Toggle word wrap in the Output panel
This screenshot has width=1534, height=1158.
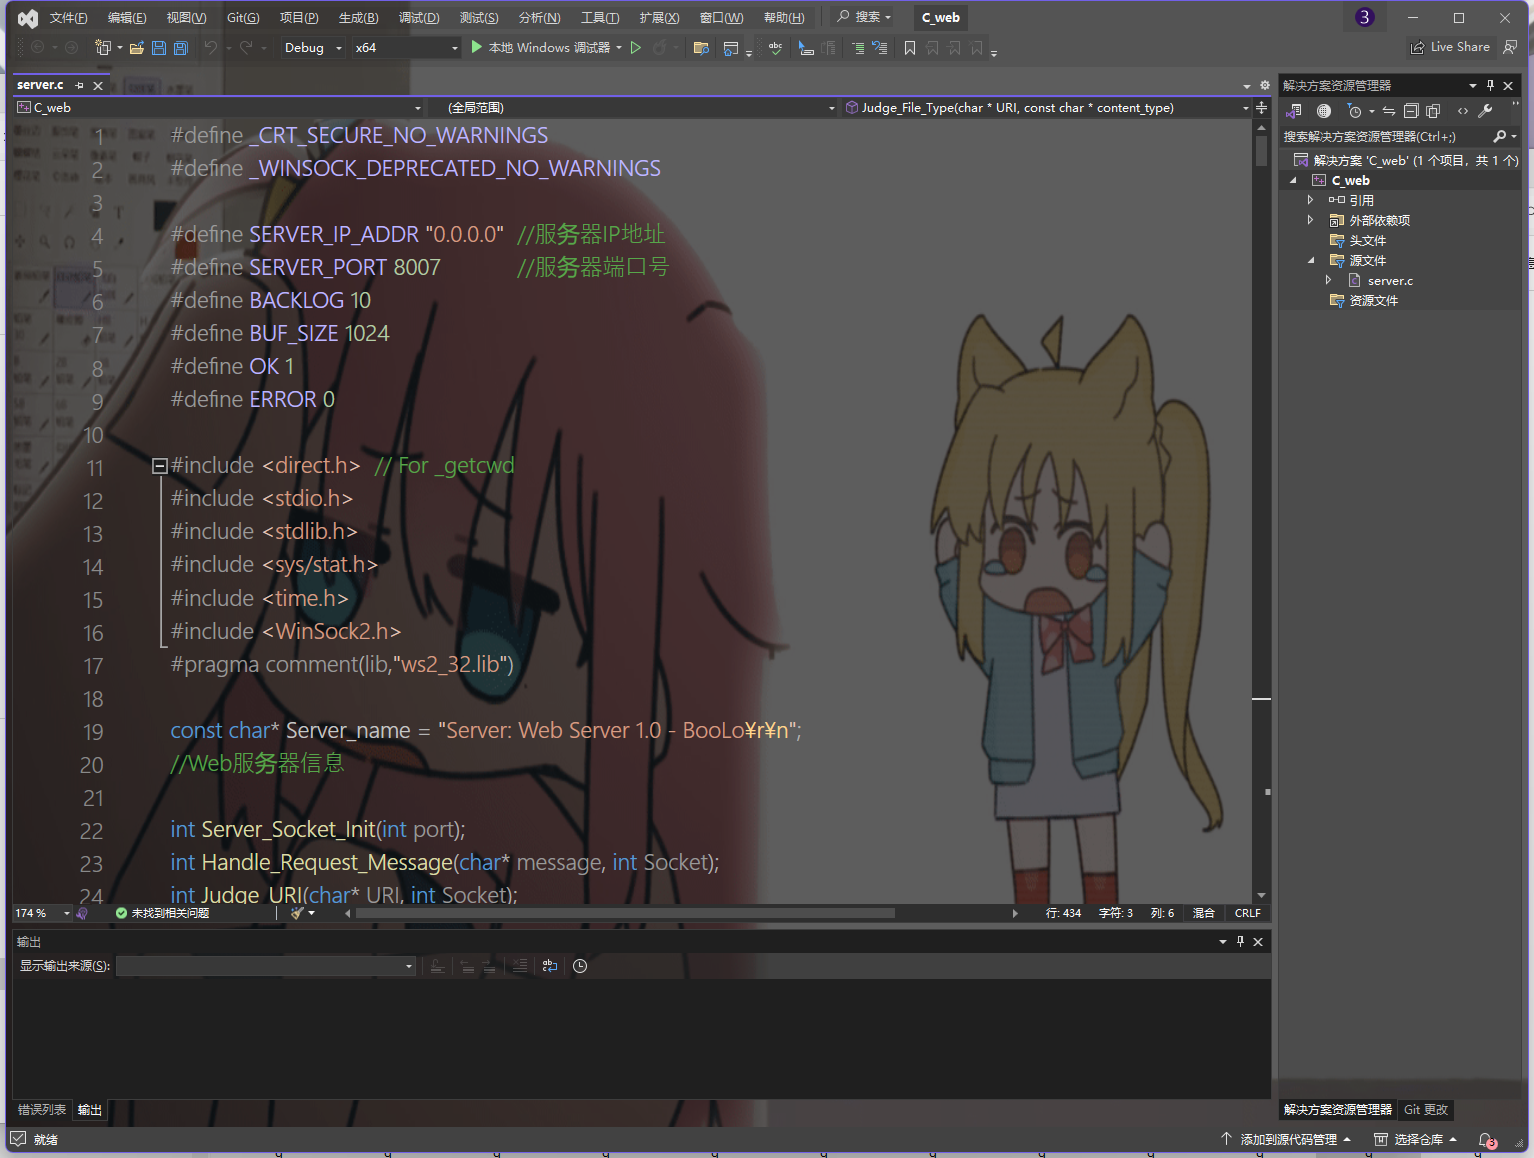549,966
